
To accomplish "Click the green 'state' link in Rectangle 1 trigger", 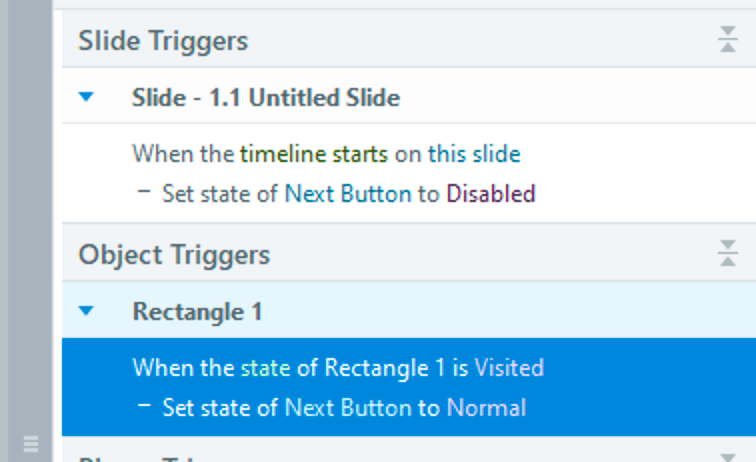I will point(264,368).
